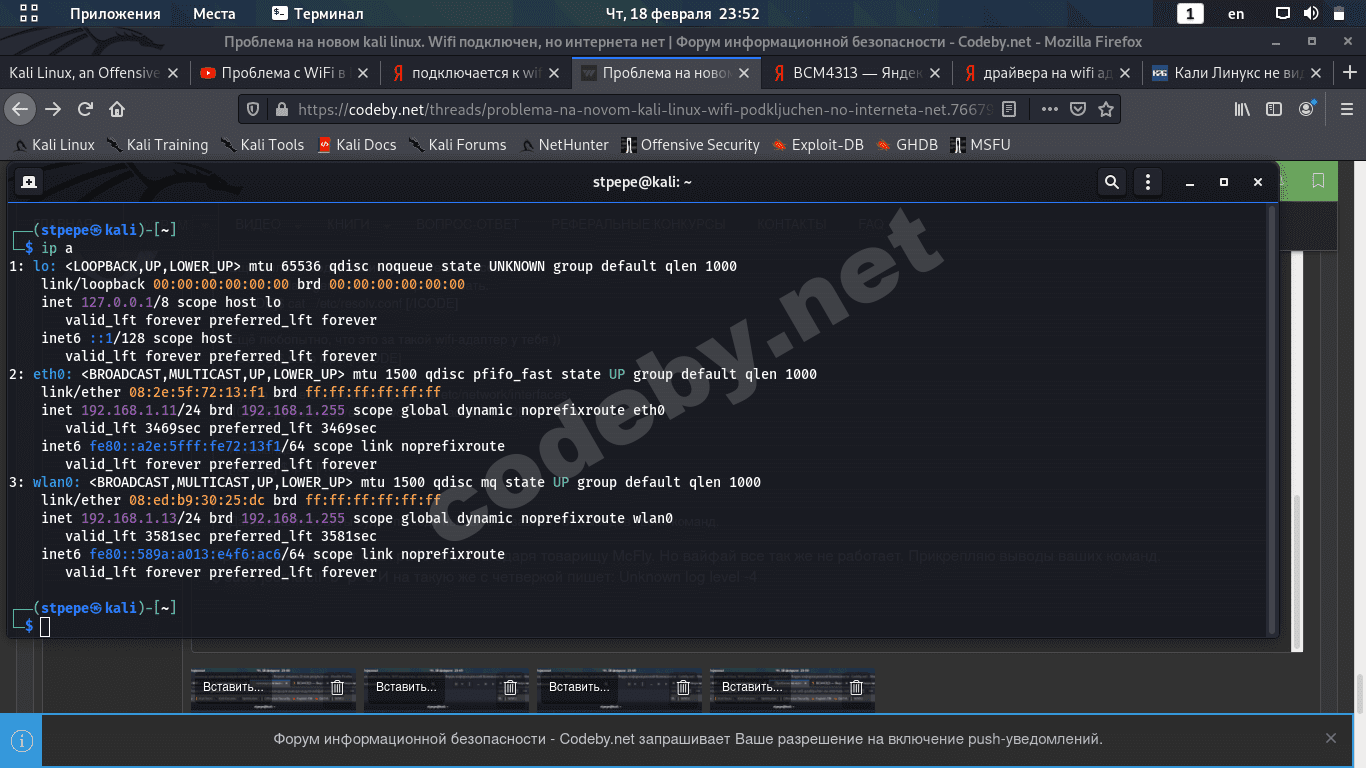The height and width of the screenshot is (768, 1366).
Task: Click the URL address bar field
Action: pyautogui.click(x=640, y=109)
